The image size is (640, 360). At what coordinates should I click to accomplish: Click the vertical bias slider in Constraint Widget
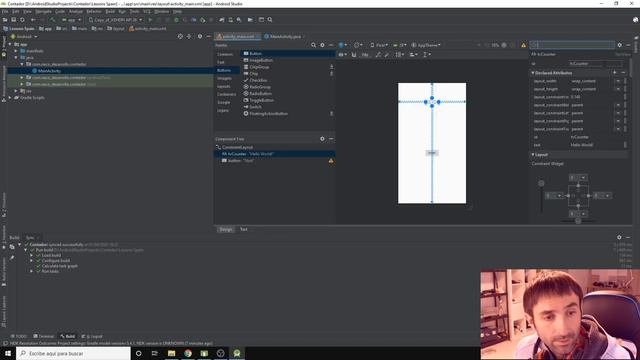(x=541, y=184)
